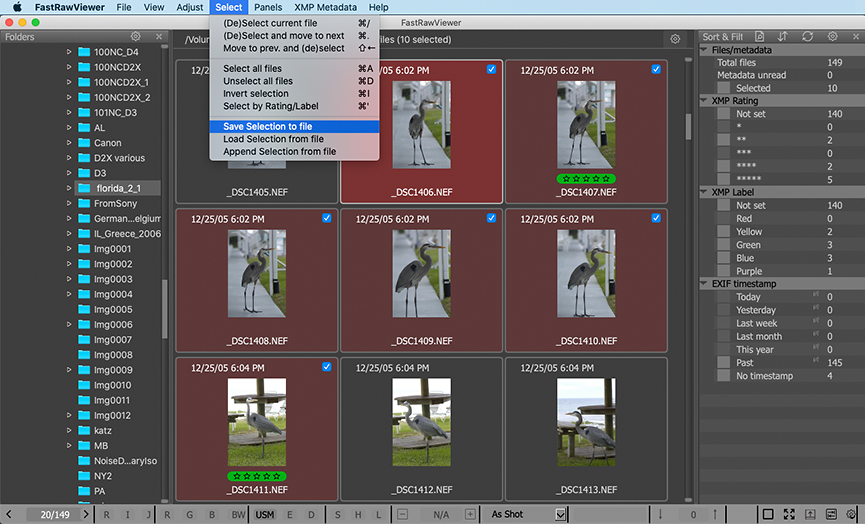Click the fullscreen icon in the bottom status bar
Viewport: 865px width, 524px height.
tap(790, 514)
